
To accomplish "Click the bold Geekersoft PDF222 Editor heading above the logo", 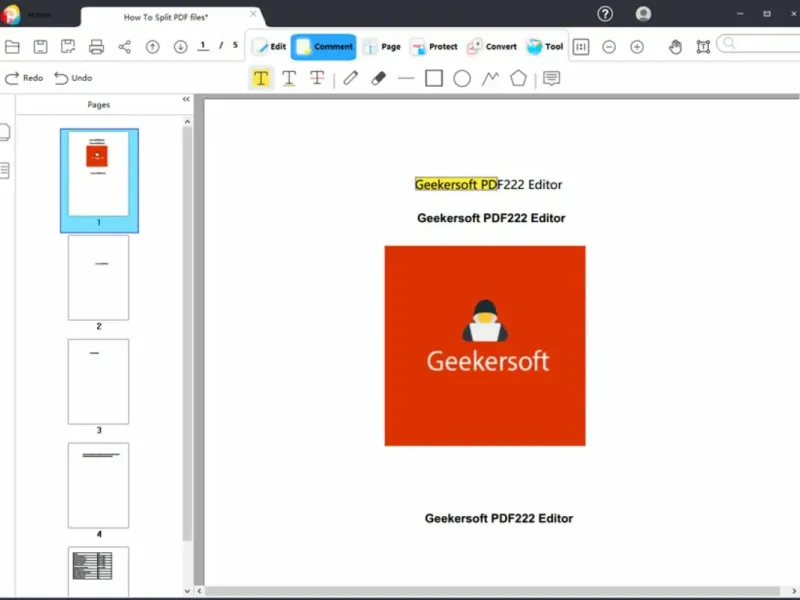I will (491, 218).
